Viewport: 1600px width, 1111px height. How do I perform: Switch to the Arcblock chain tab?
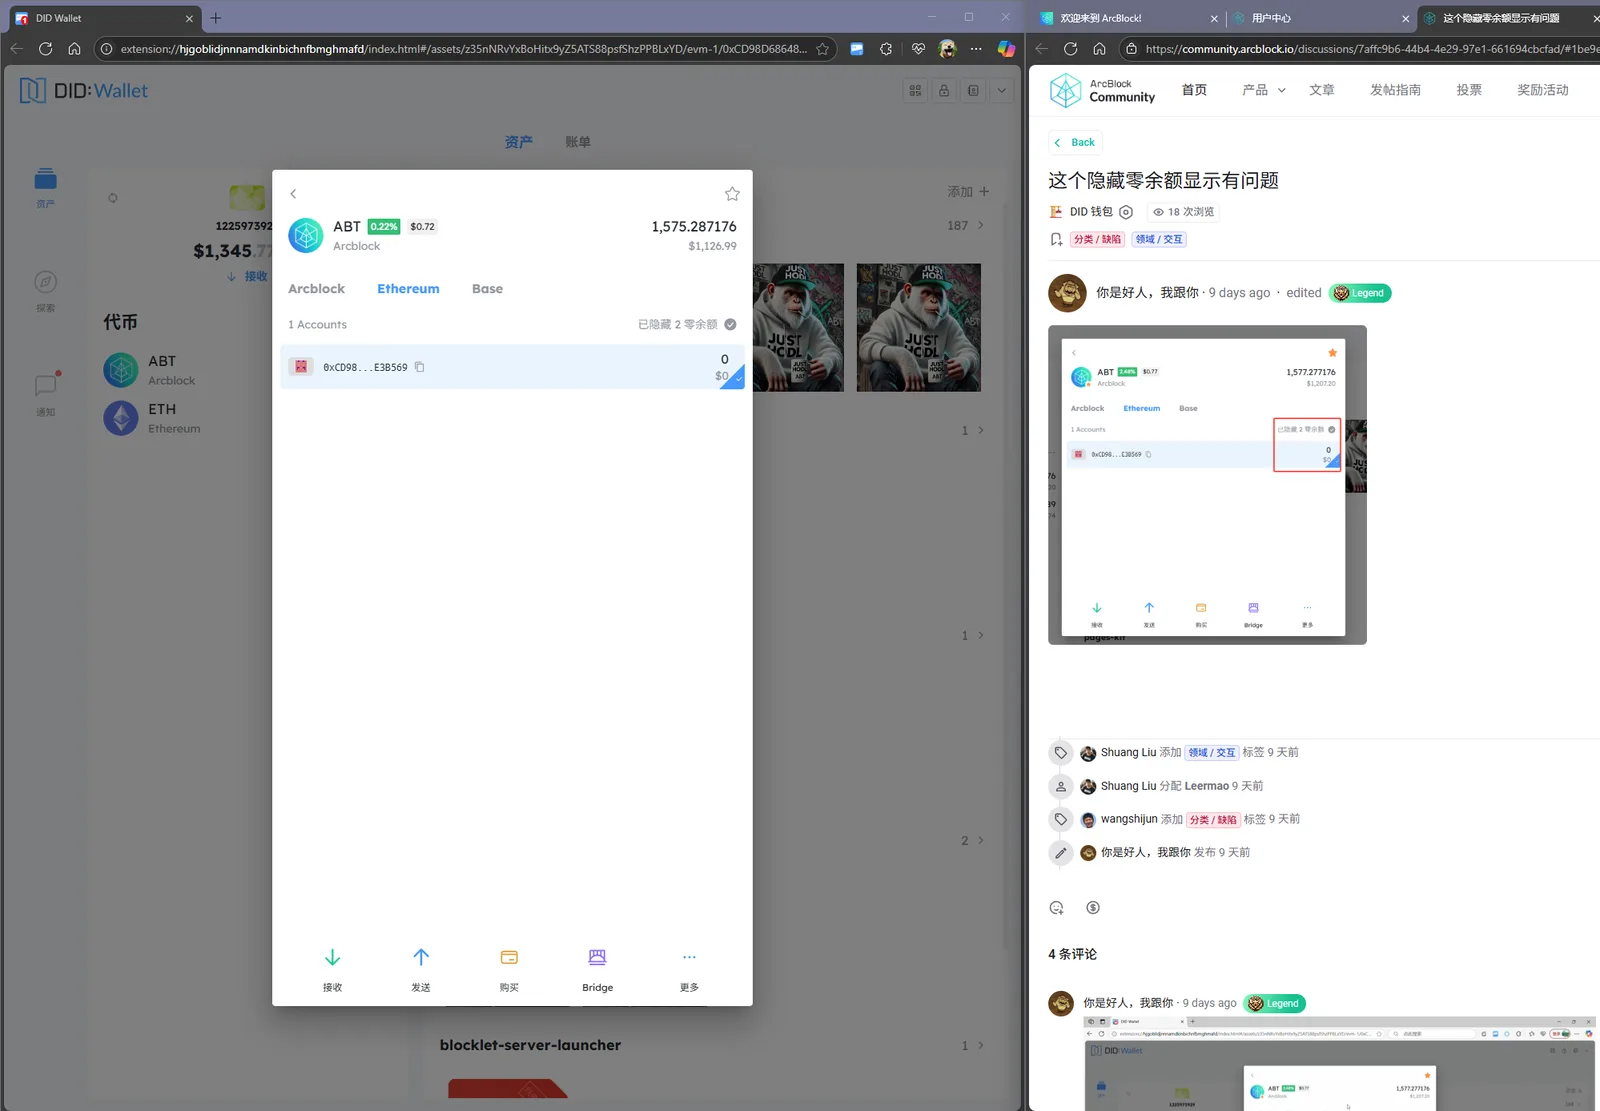[316, 289]
